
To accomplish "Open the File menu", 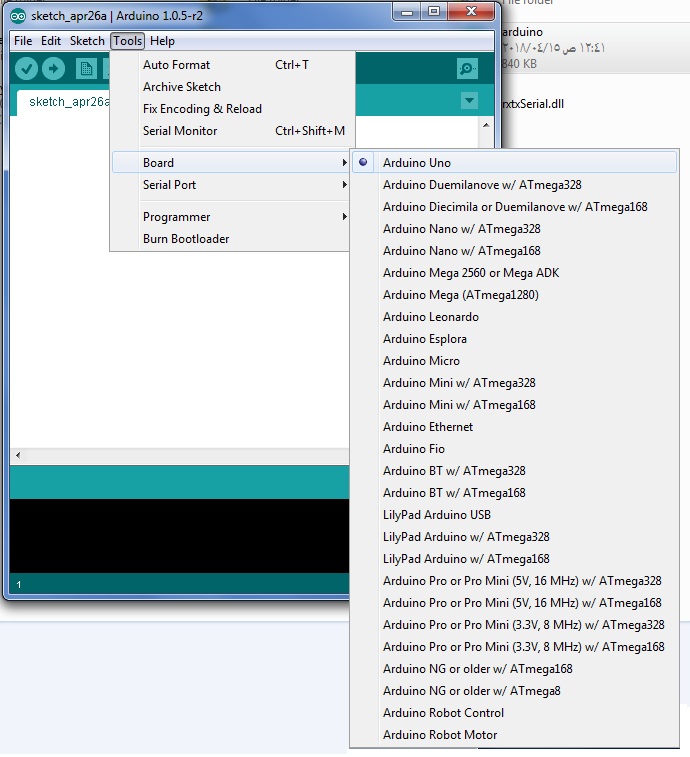I will (23, 41).
